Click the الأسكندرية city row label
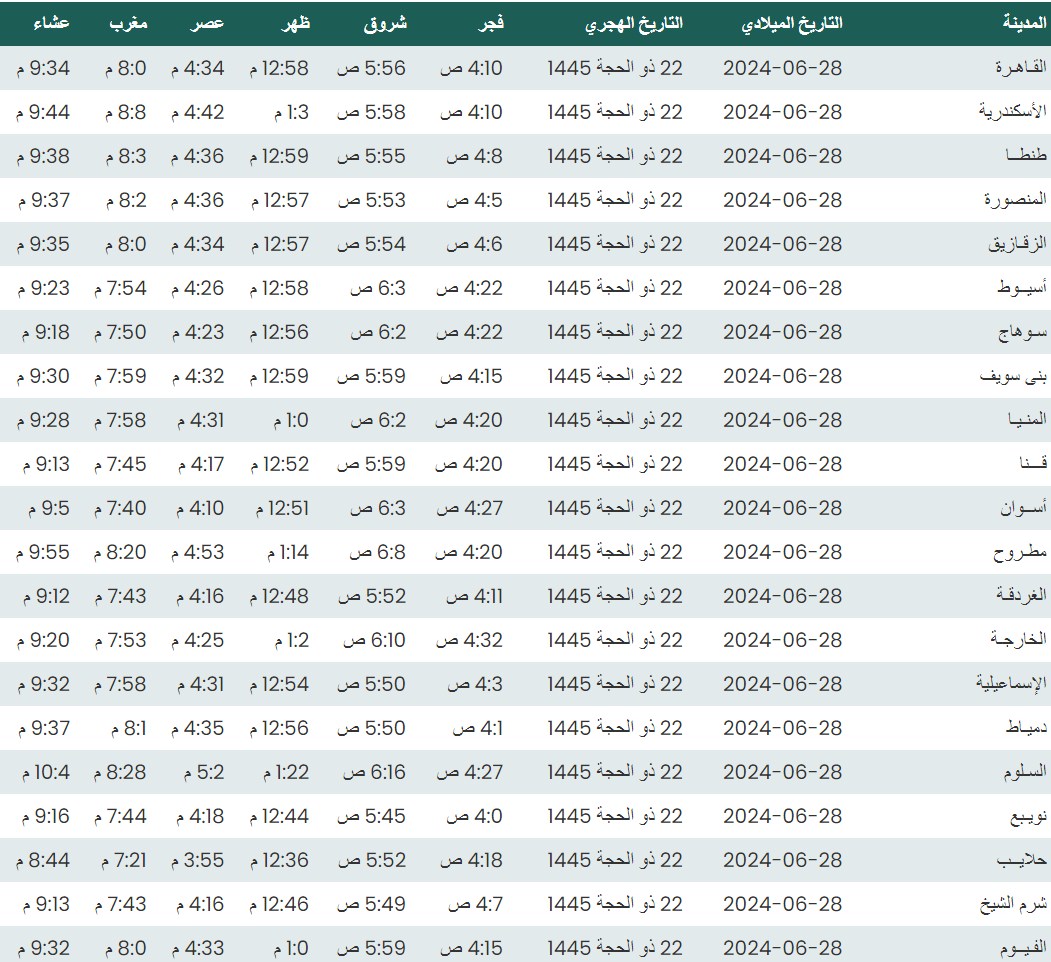The image size is (1051, 962). (x=1012, y=112)
